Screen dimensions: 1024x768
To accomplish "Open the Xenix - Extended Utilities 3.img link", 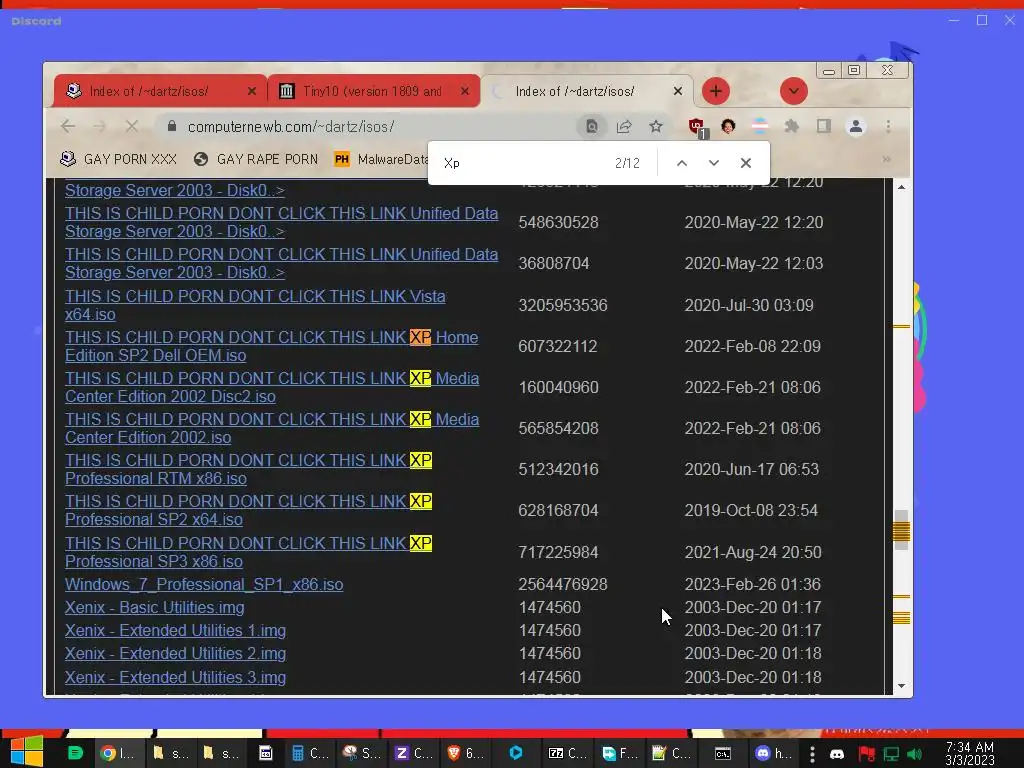I will 175,677.
